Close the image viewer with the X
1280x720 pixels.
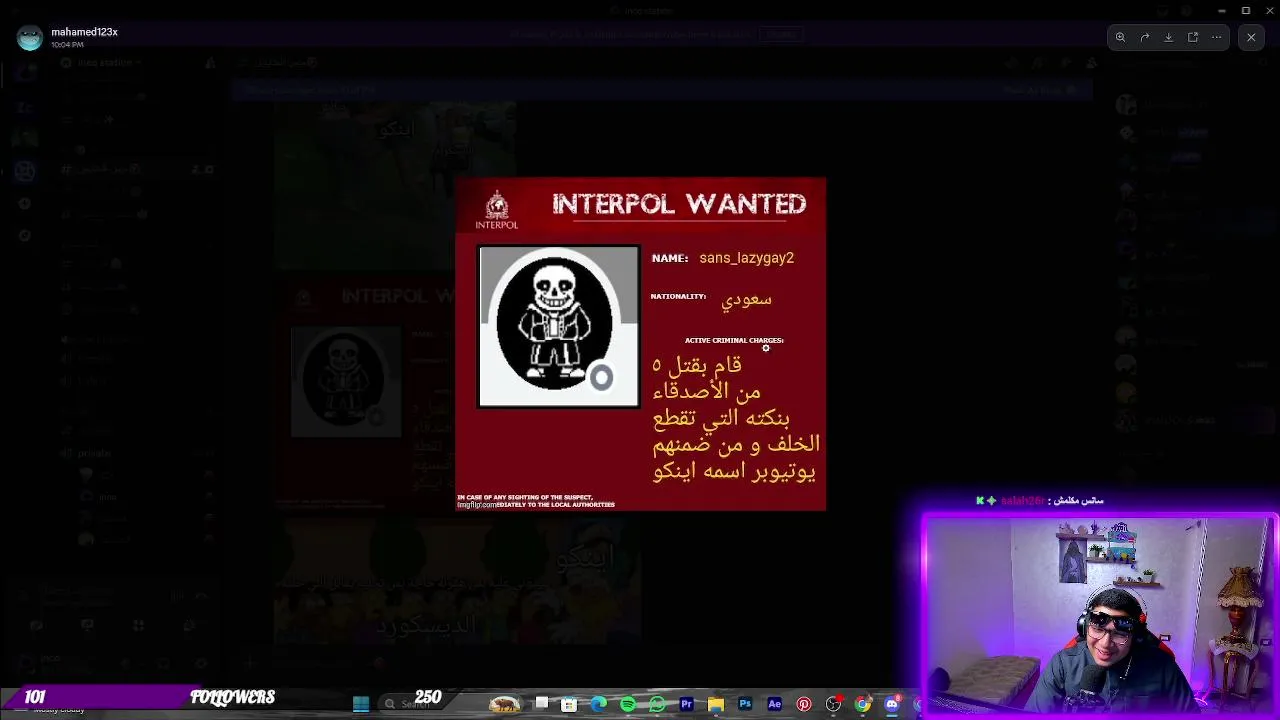coord(1251,37)
